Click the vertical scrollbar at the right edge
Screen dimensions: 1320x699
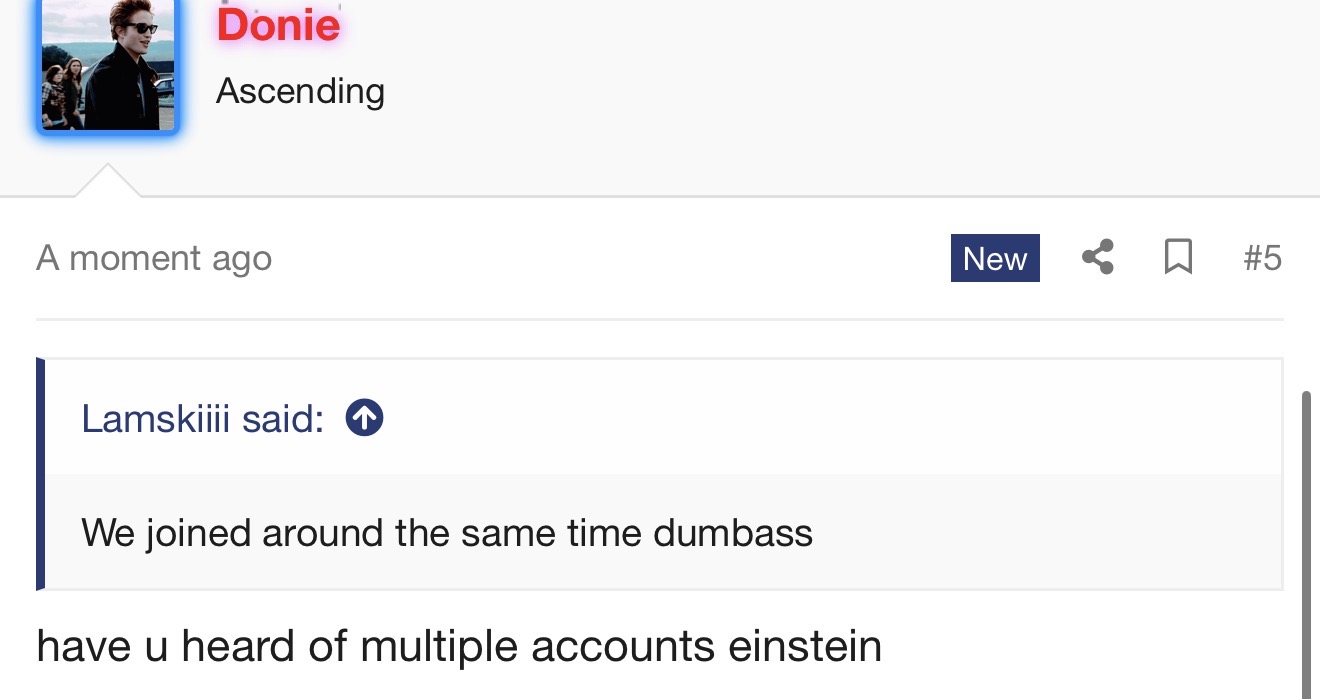pos(1307,545)
